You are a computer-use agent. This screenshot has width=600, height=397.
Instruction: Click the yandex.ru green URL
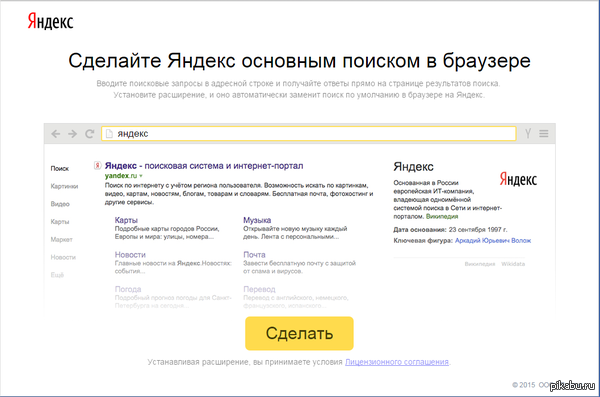[121, 176]
